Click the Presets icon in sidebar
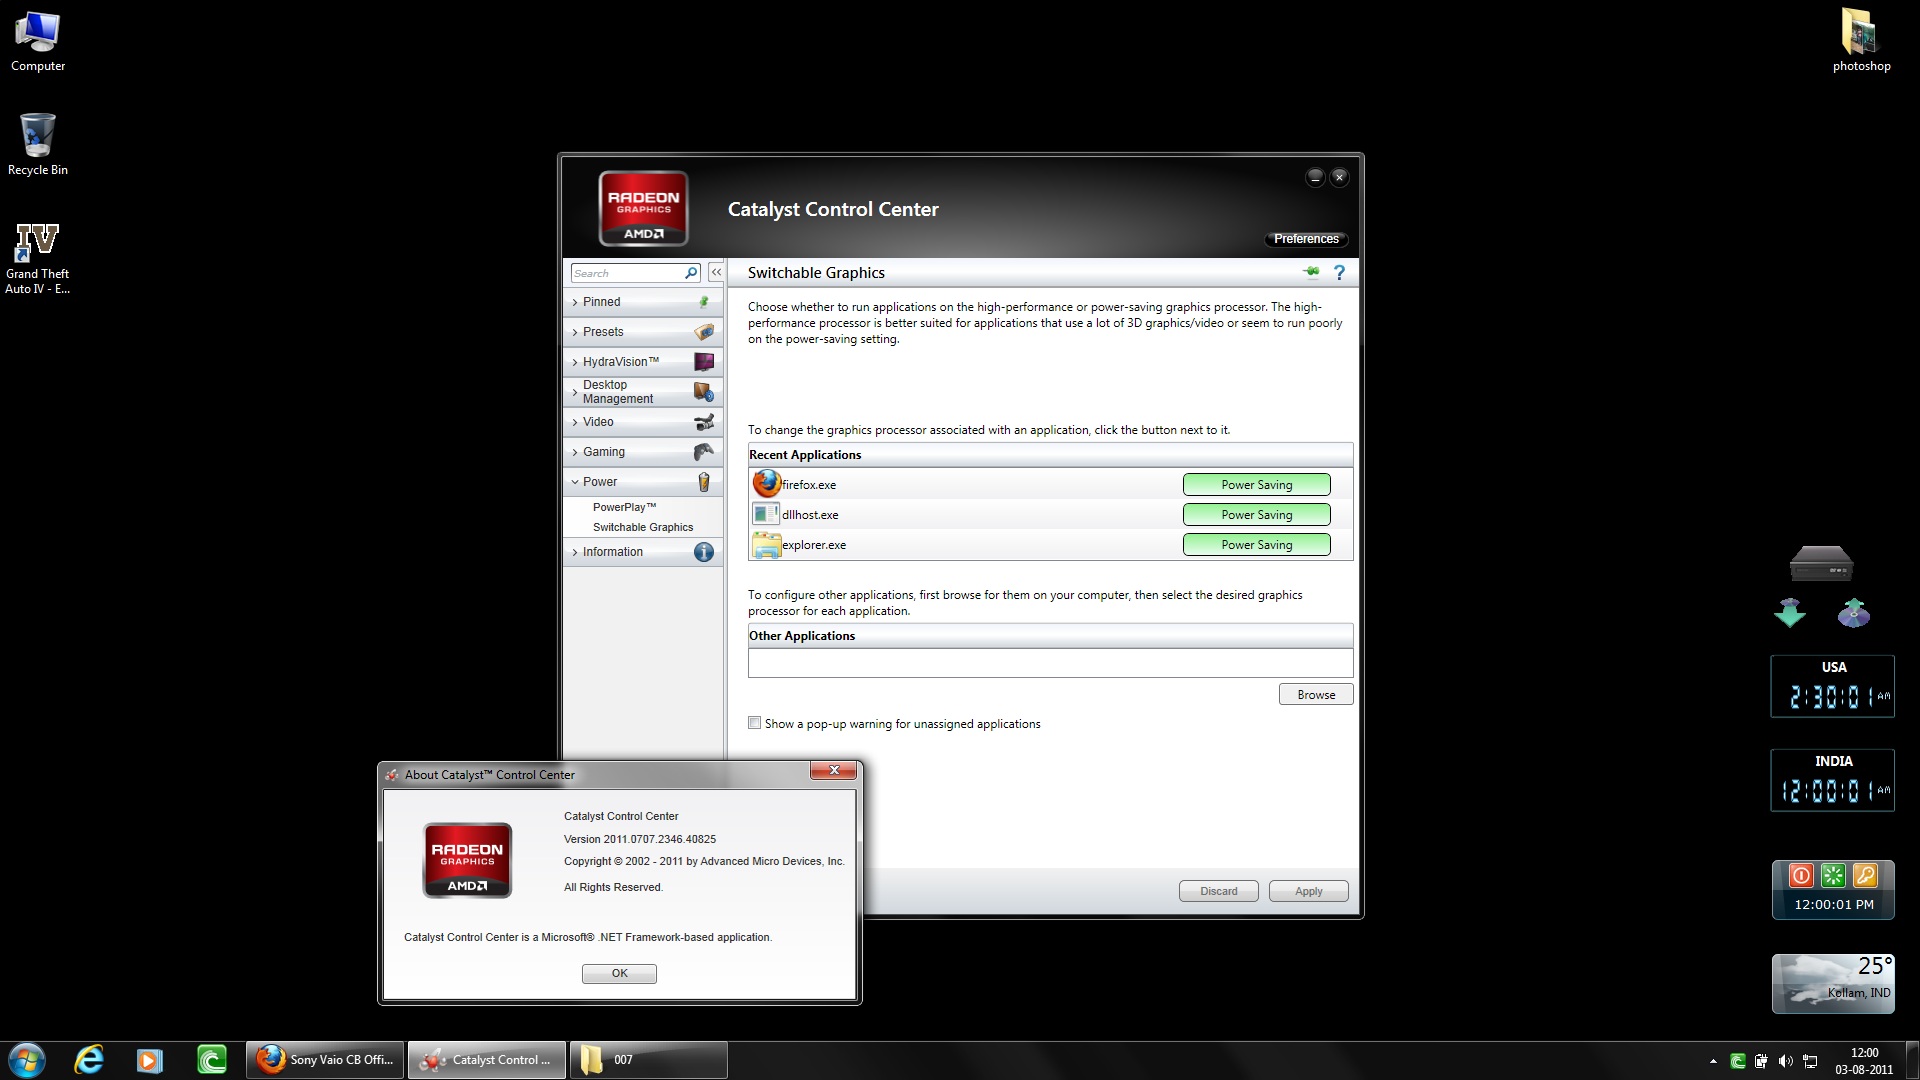The width and height of the screenshot is (1920, 1080). click(x=704, y=331)
